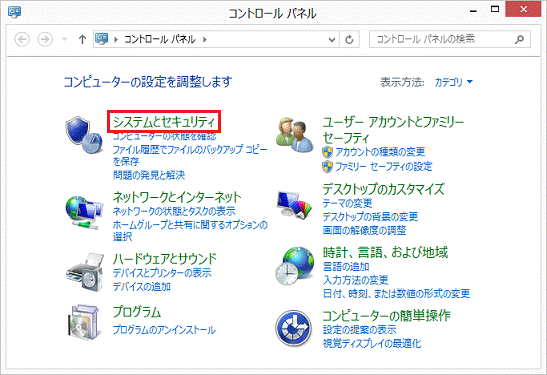The width and height of the screenshot is (547, 375).
Task: Click the Ease of Access icon
Action: (293, 328)
